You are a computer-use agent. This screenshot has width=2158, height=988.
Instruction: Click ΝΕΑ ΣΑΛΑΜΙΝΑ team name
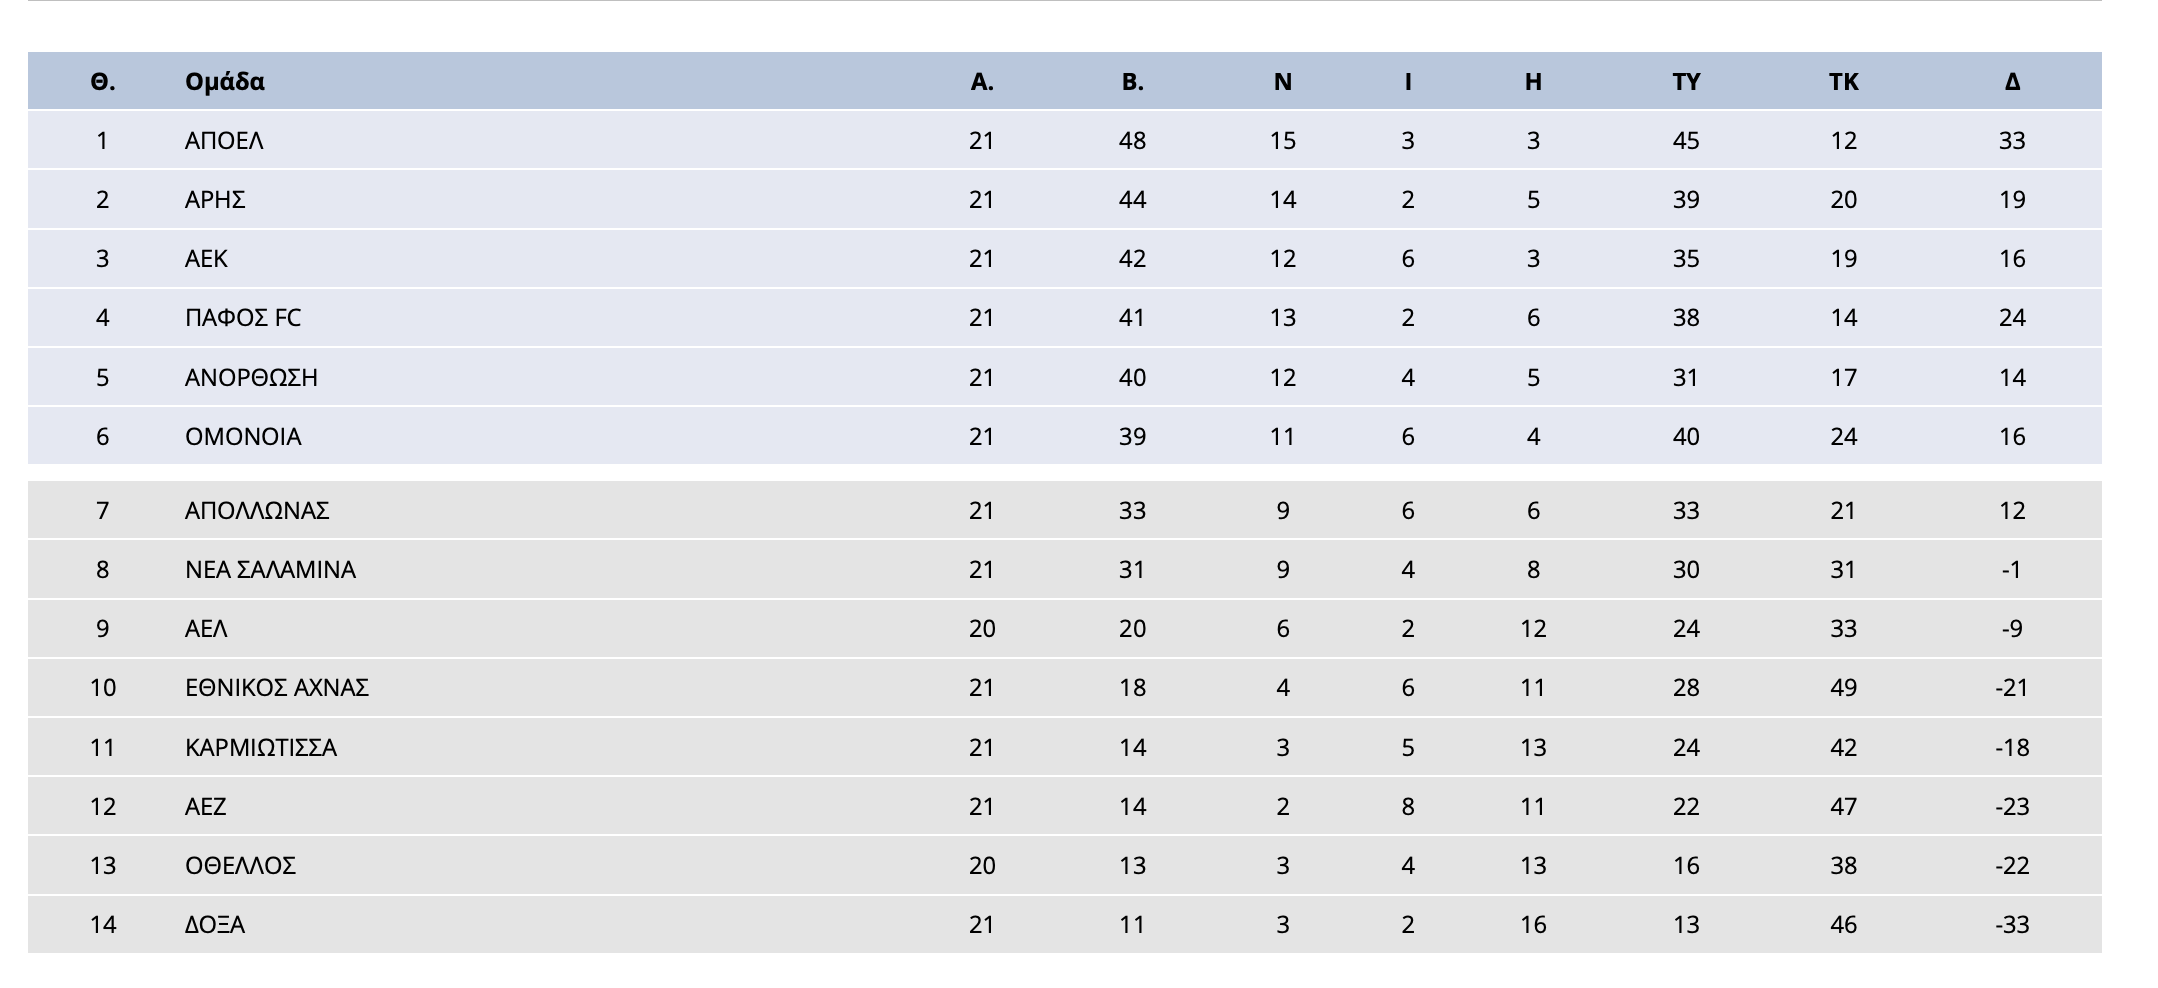click(270, 570)
